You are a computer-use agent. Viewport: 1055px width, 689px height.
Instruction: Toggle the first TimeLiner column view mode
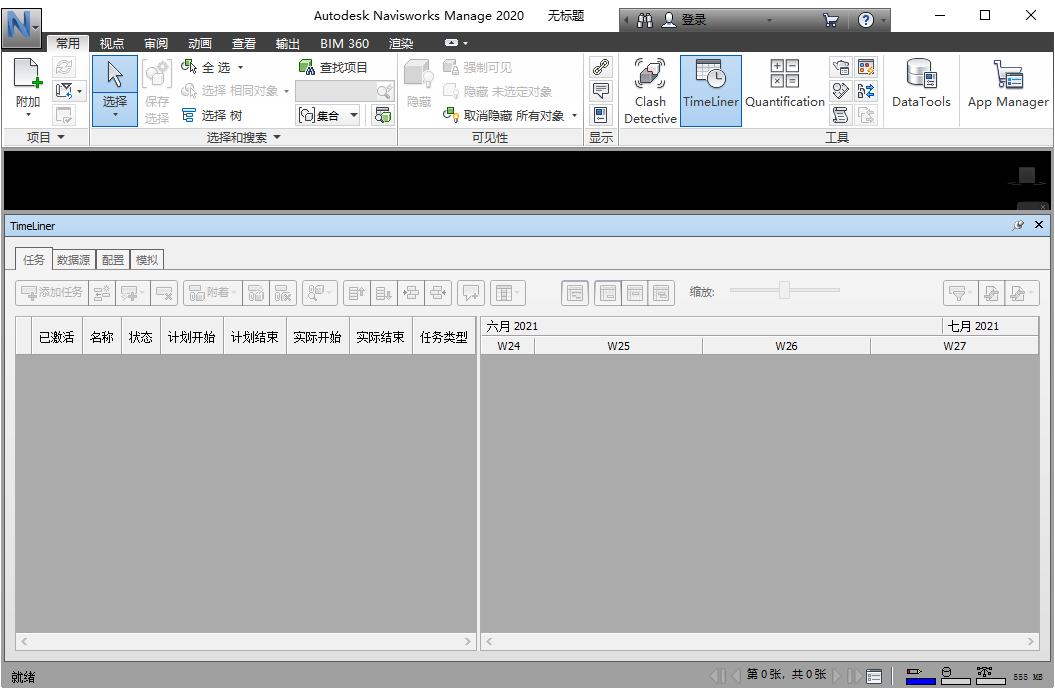coord(575,292)
